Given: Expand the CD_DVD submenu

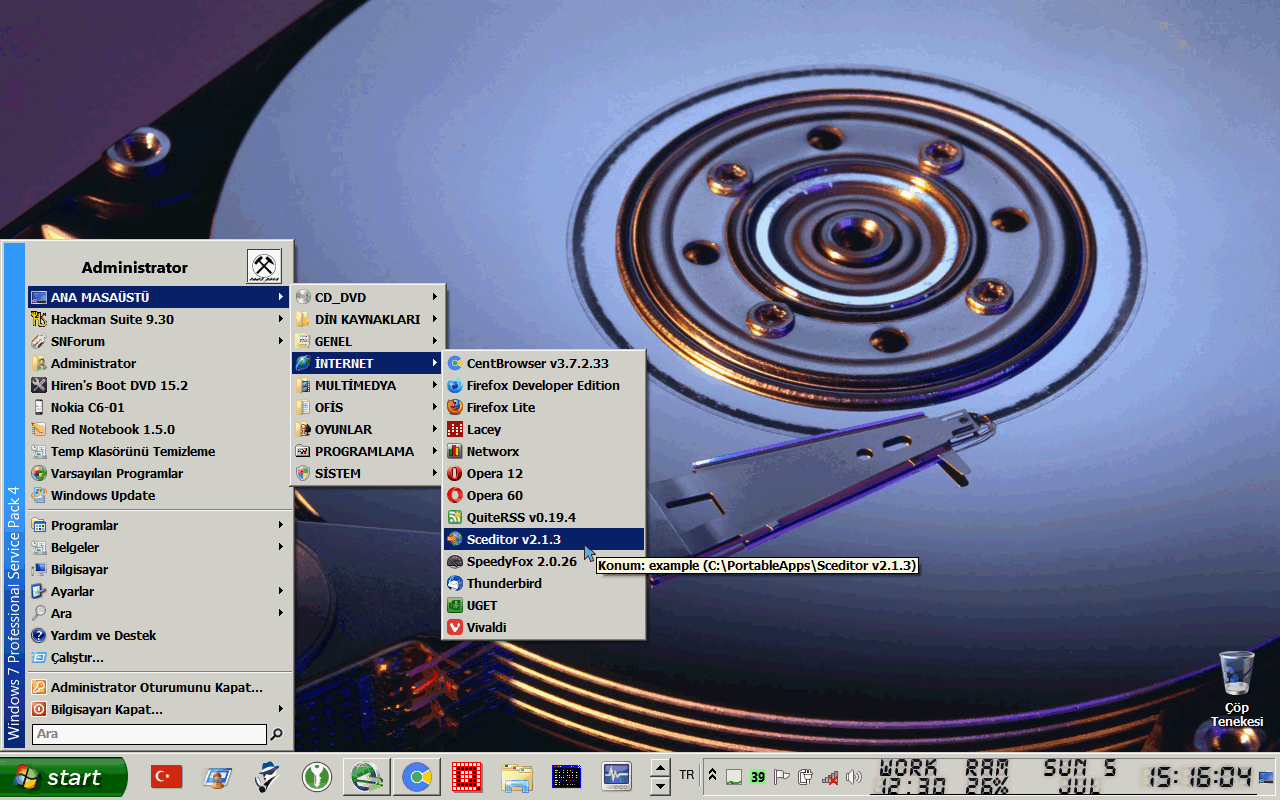Looking at the screenshot, I should coord(368,297).
